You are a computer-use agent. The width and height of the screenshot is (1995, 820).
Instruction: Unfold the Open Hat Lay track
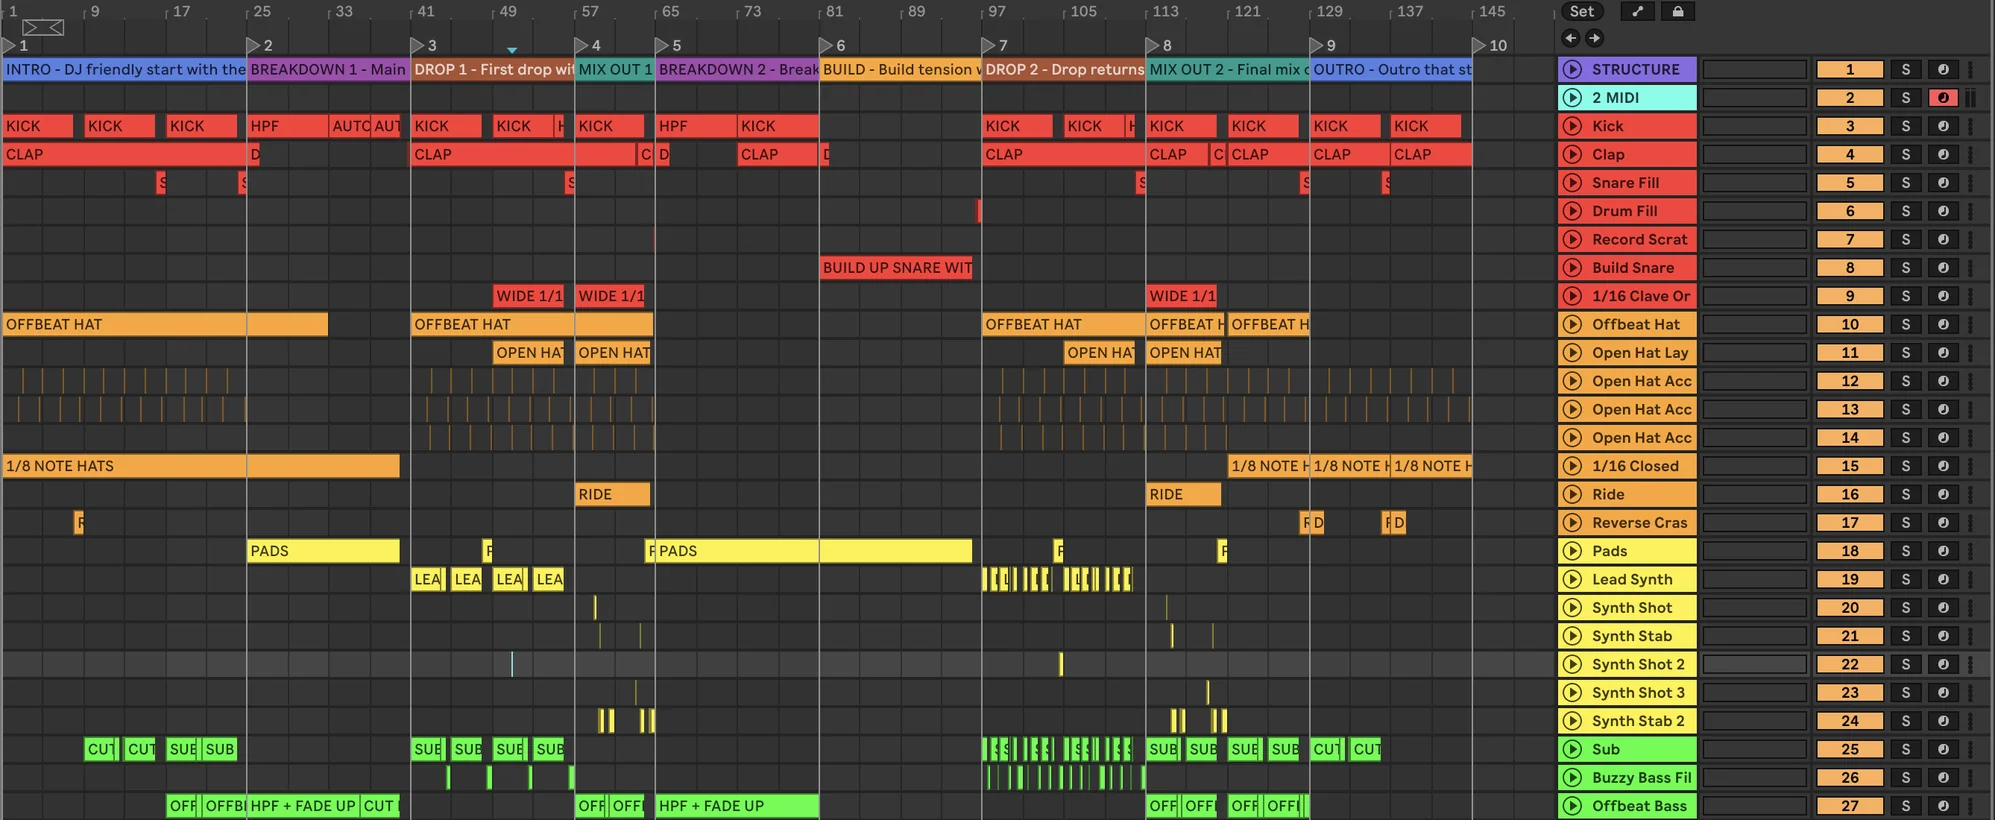[1572, 353]
